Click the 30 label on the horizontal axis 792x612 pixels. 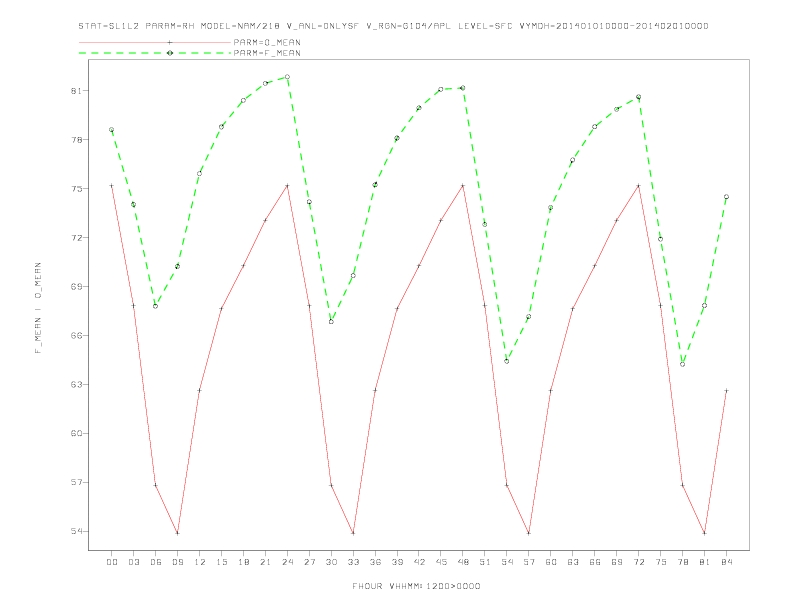331,562
